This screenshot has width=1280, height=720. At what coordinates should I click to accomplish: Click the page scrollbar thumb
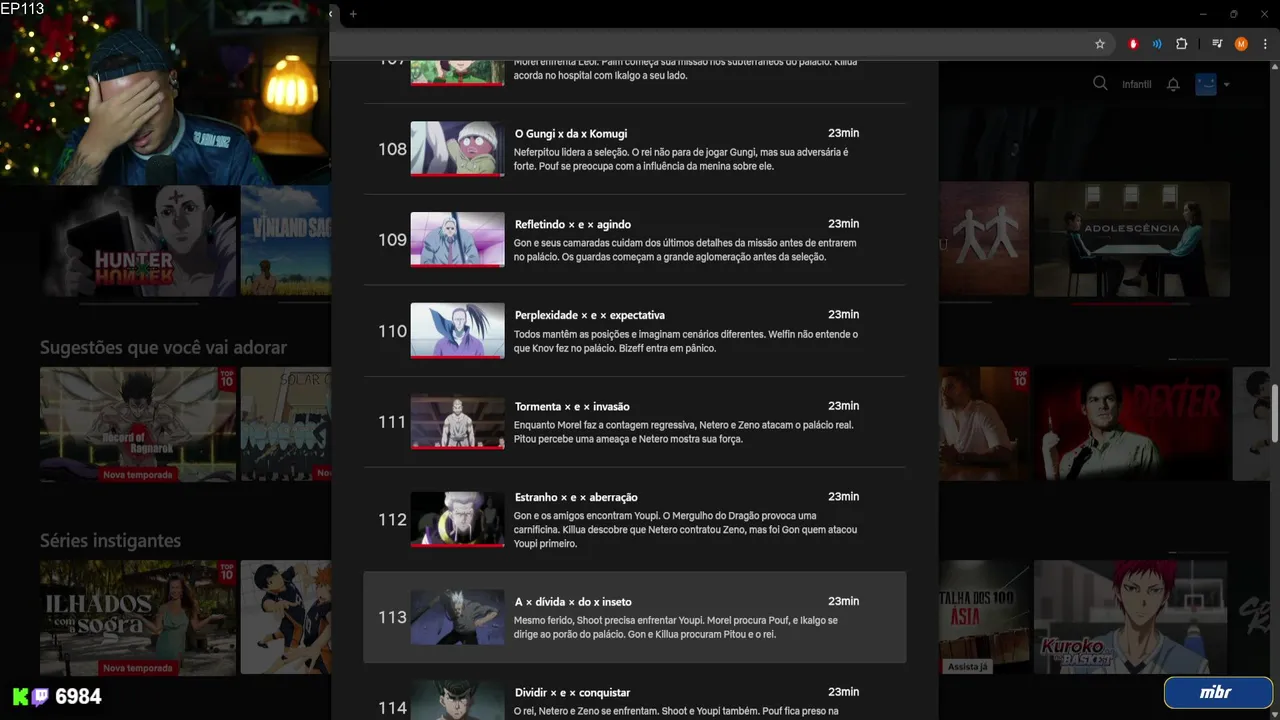coord(1275,412)
